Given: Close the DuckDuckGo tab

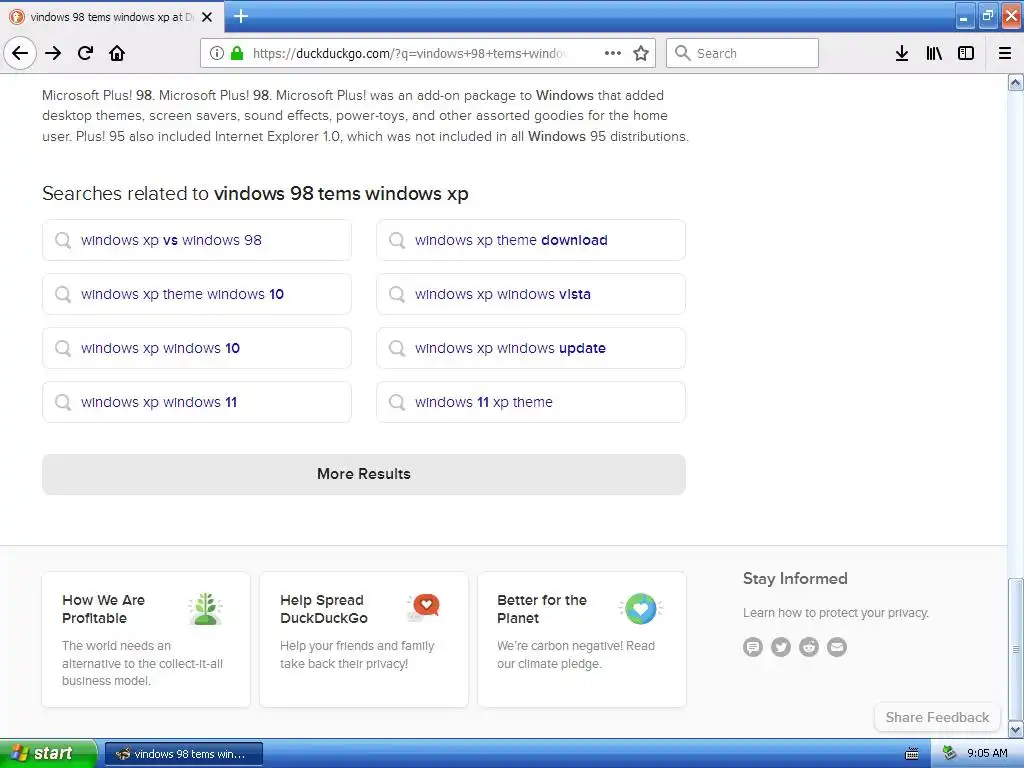Looking at the screenshot, I should pos(207,17).
